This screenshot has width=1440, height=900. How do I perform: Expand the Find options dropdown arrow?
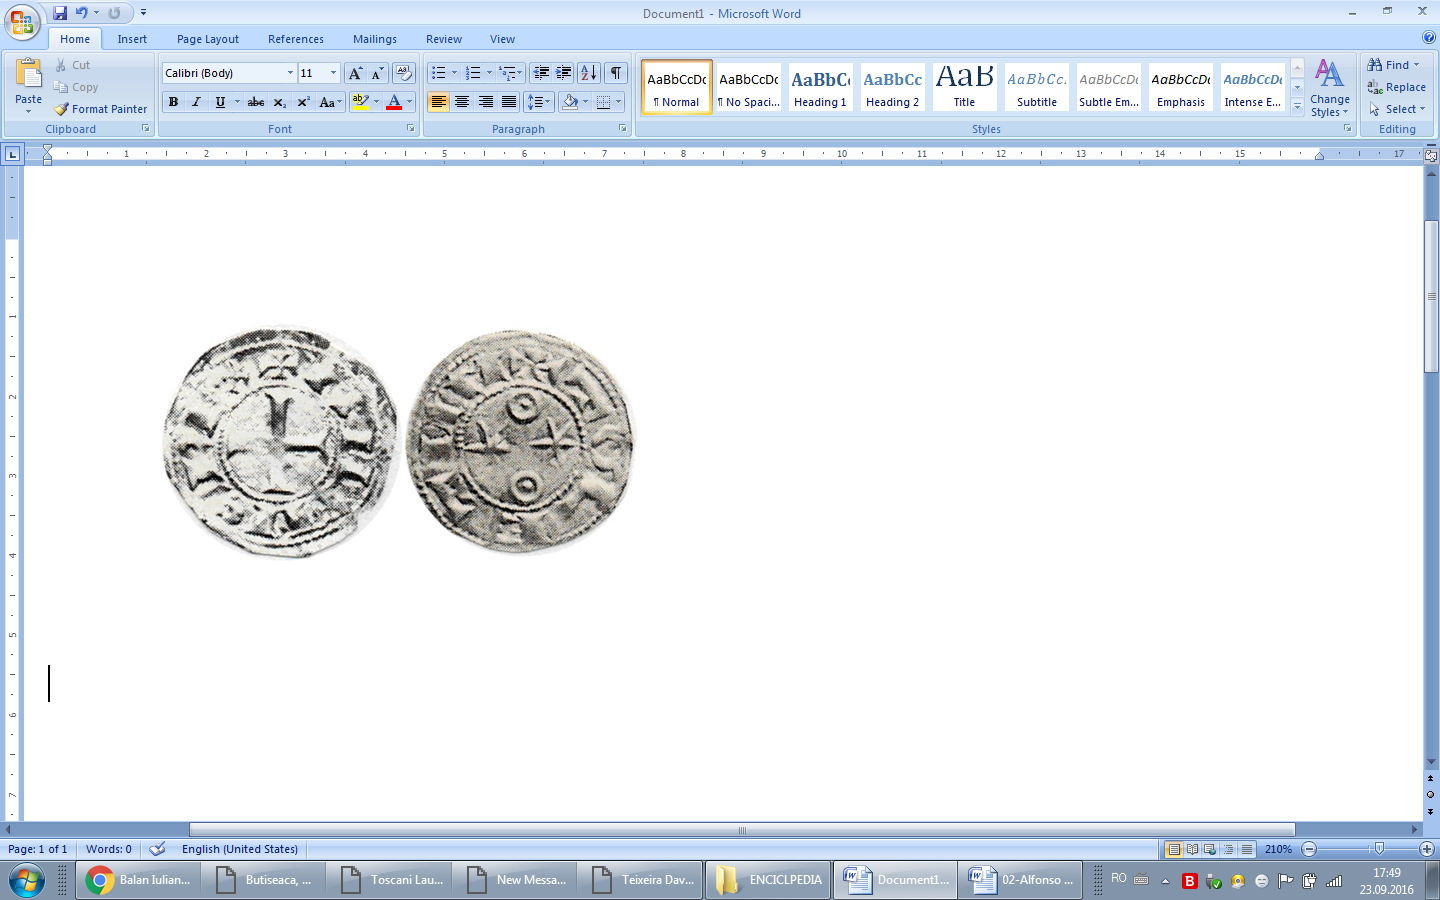[1416, 65]
